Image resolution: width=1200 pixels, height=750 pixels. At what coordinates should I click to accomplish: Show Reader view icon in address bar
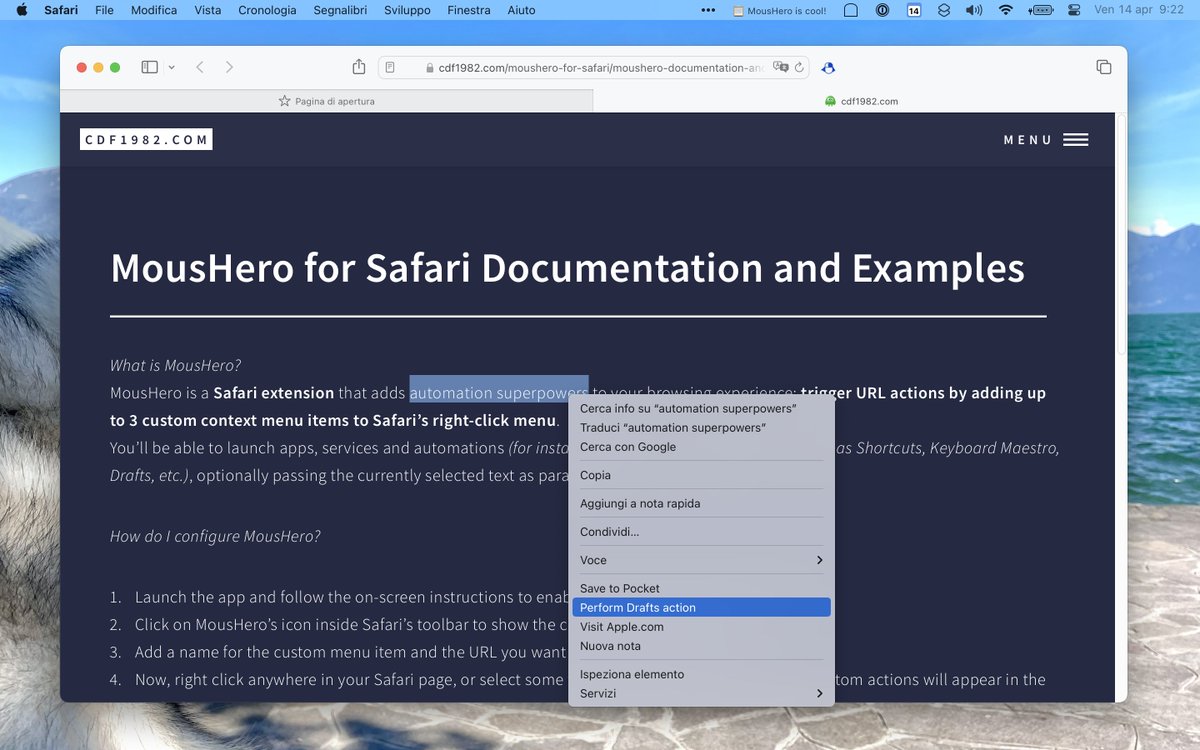tap(390, 68)
